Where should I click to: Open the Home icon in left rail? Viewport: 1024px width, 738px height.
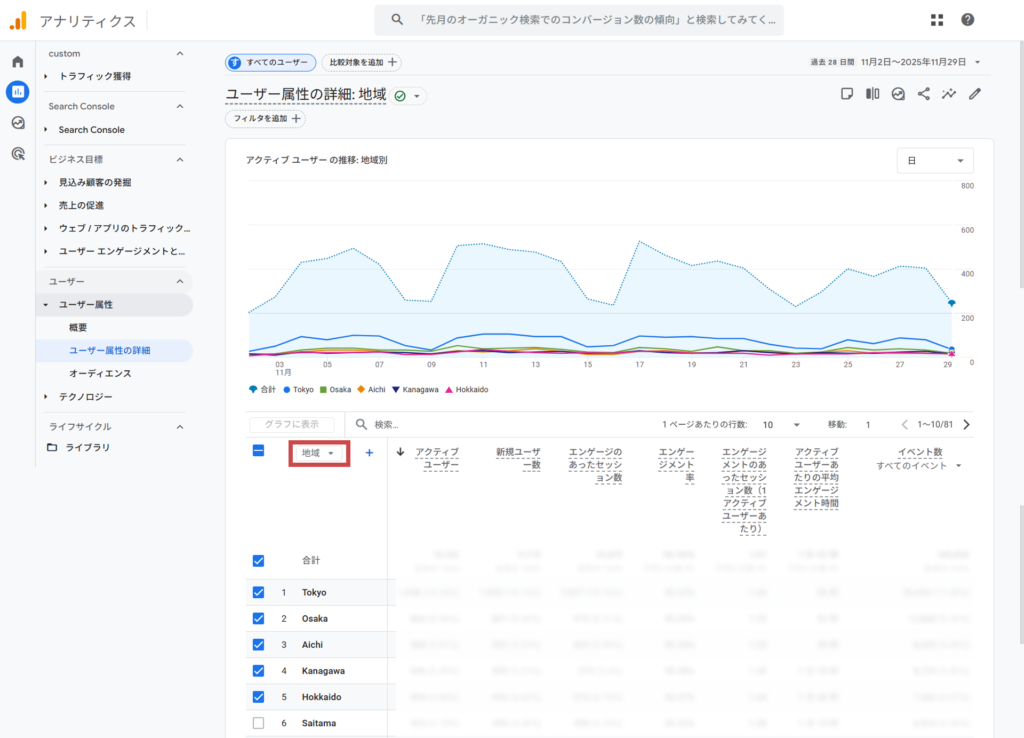(x=17, y=62)
